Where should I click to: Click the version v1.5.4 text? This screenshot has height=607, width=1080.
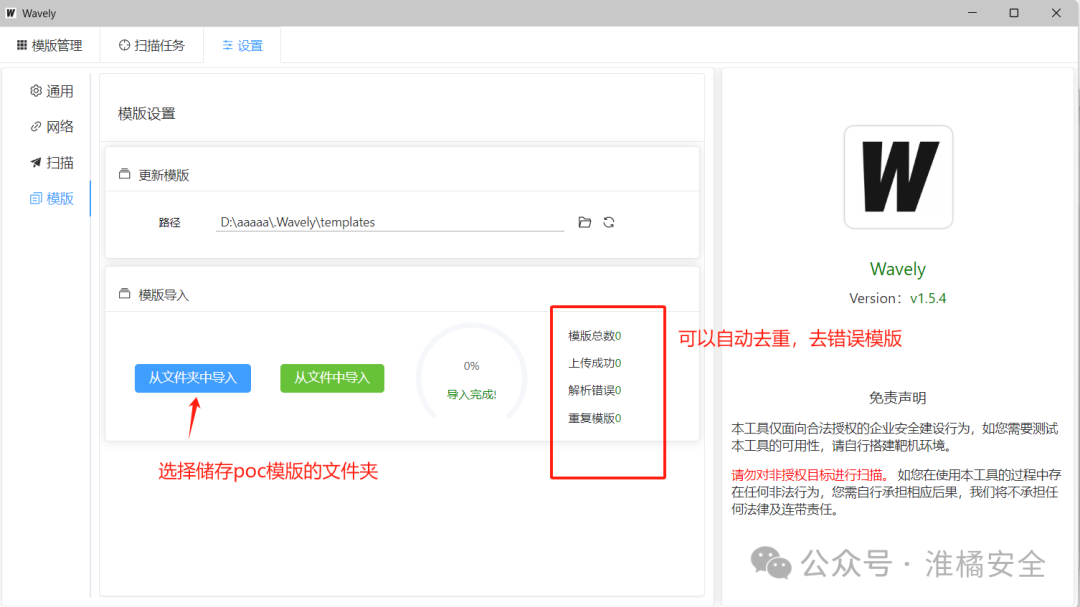(928, 298)
